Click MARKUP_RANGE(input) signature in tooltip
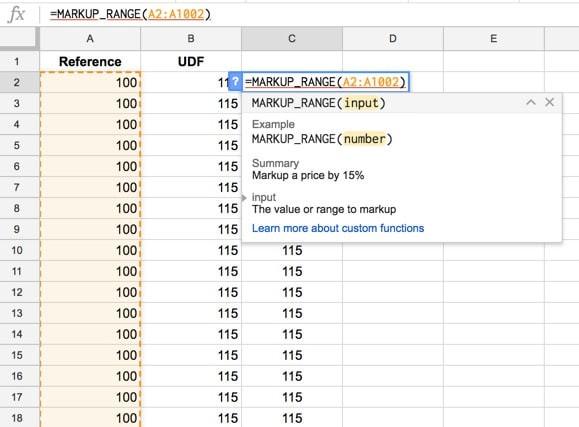This screenshot has width=579, height=427. 318,103
